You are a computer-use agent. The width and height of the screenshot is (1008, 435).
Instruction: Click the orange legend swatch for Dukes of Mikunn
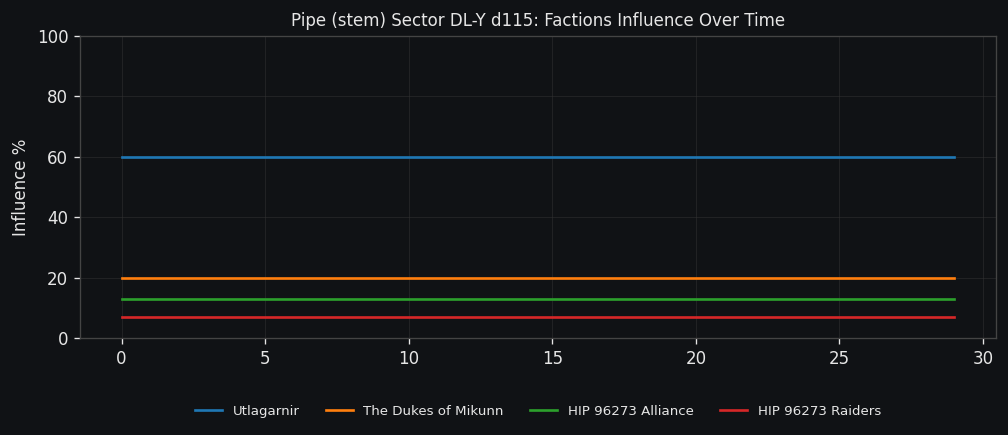point(340,411)
